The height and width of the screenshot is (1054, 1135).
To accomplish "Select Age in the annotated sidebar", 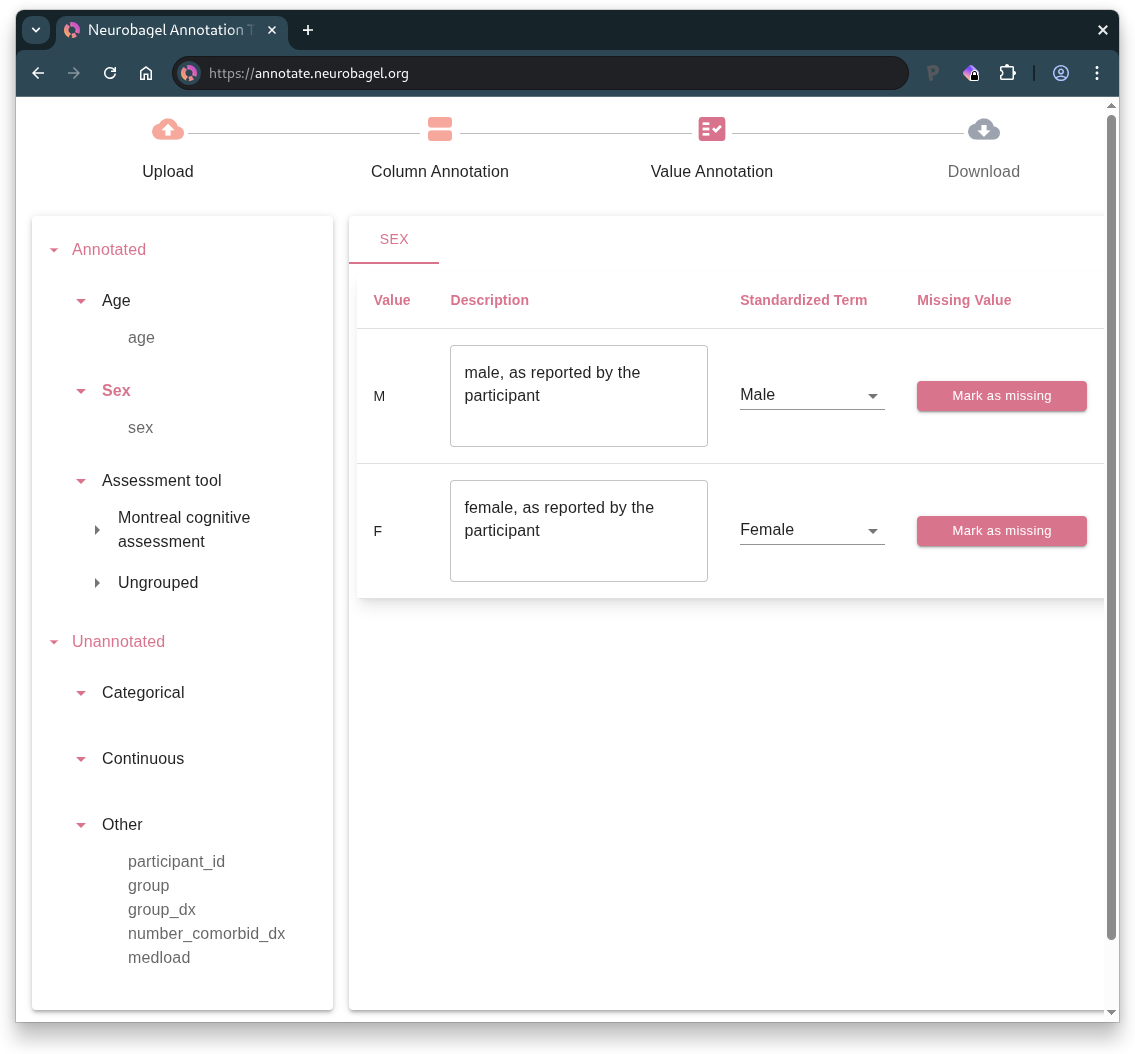I will point(116,300).
